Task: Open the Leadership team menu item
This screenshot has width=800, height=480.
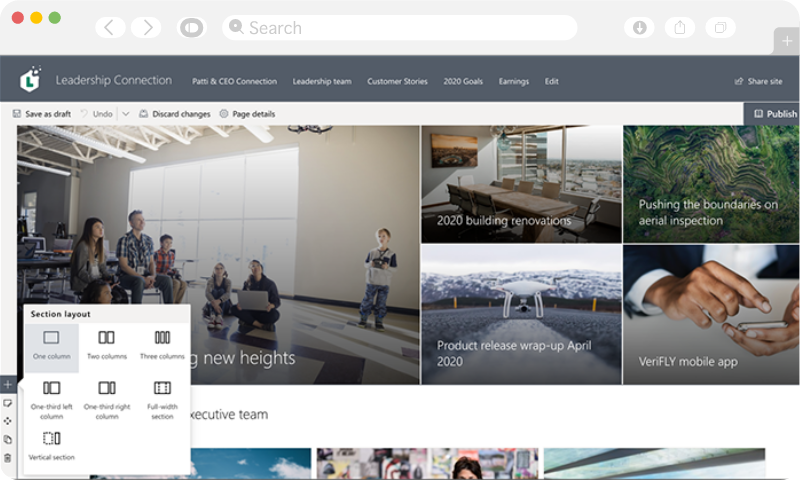Action: point(320,81)
